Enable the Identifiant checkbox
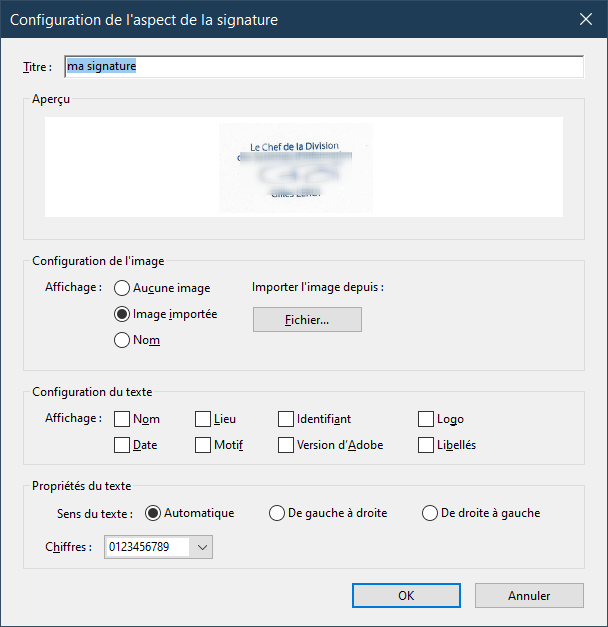Viewport: 608px width, 627px height. pyautogui.click(x=286, y=419)
